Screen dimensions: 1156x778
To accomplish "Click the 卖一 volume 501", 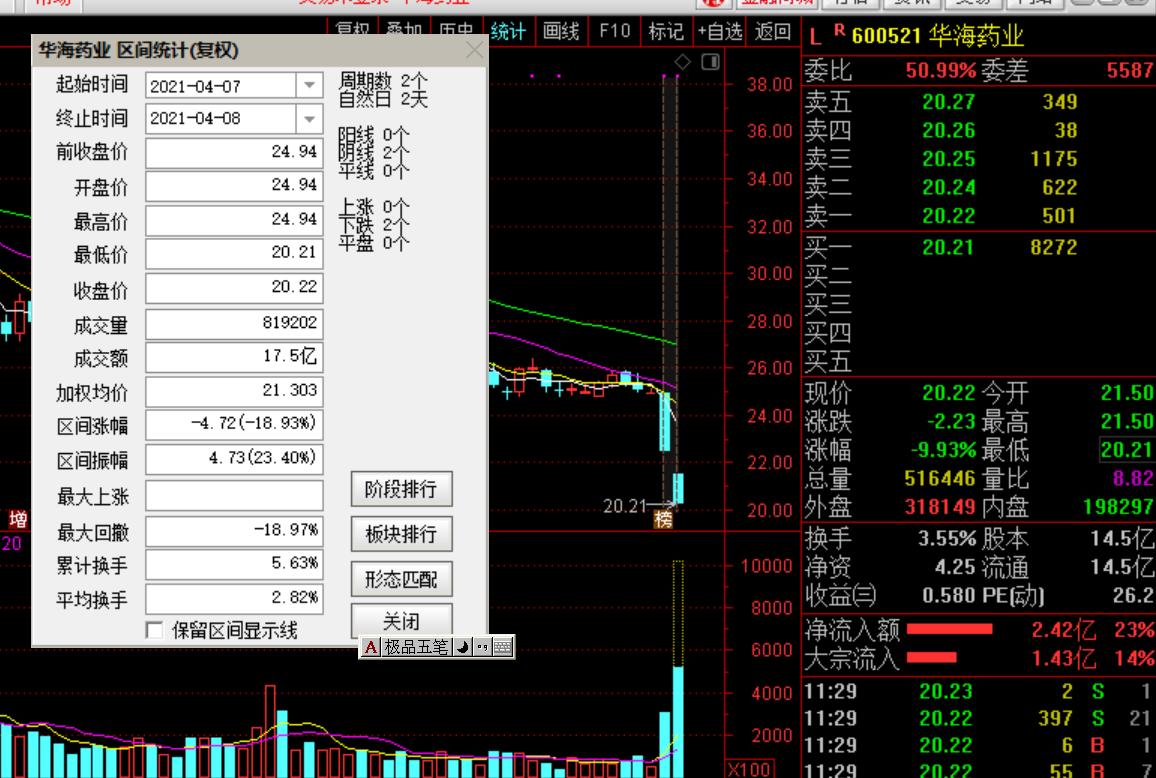I will click(x=1059, y=216).
